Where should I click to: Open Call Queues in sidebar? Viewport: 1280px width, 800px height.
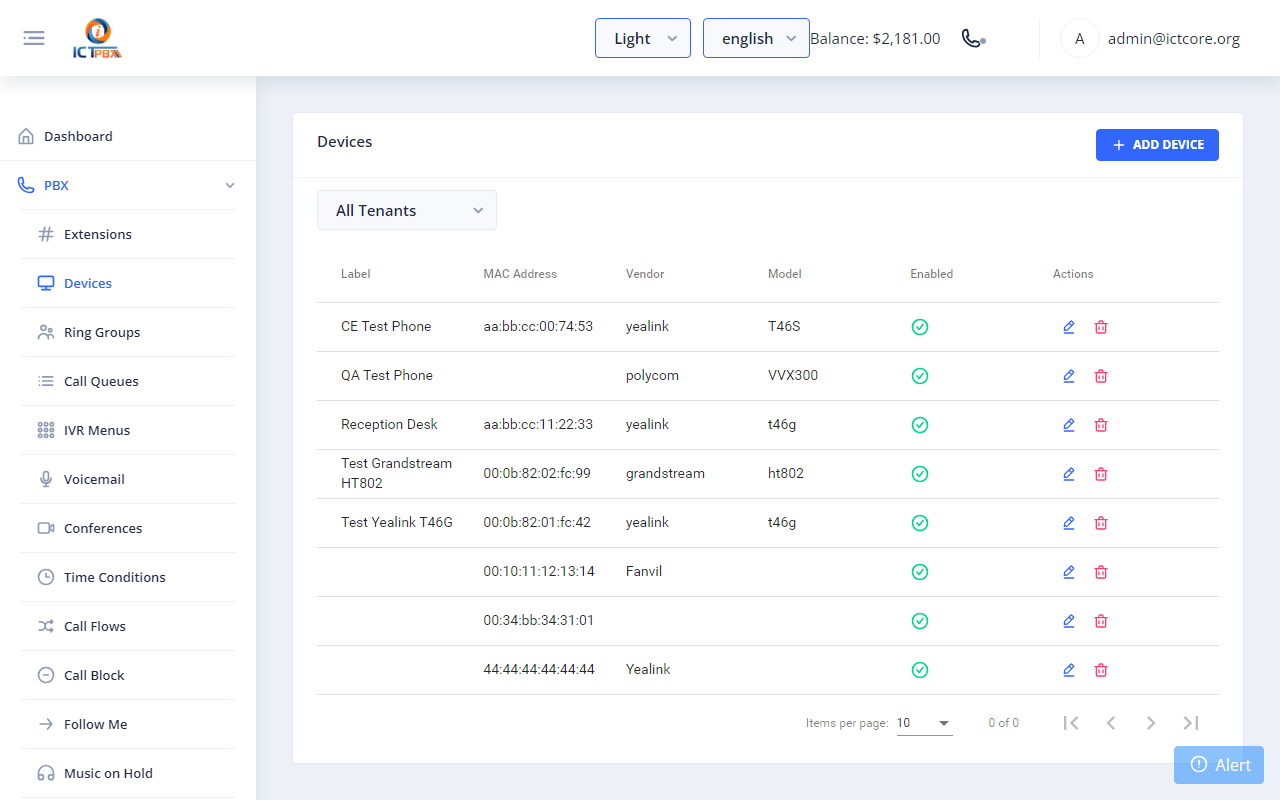click(x=128, y=381)
